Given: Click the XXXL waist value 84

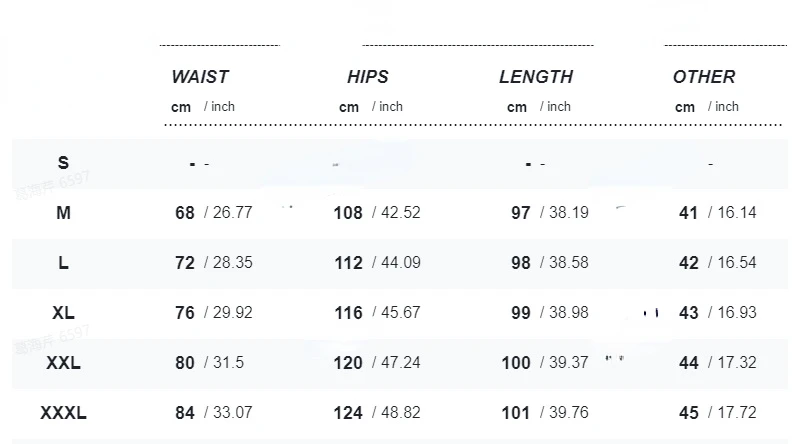Looking at the screenshot, I should (185, 413).
